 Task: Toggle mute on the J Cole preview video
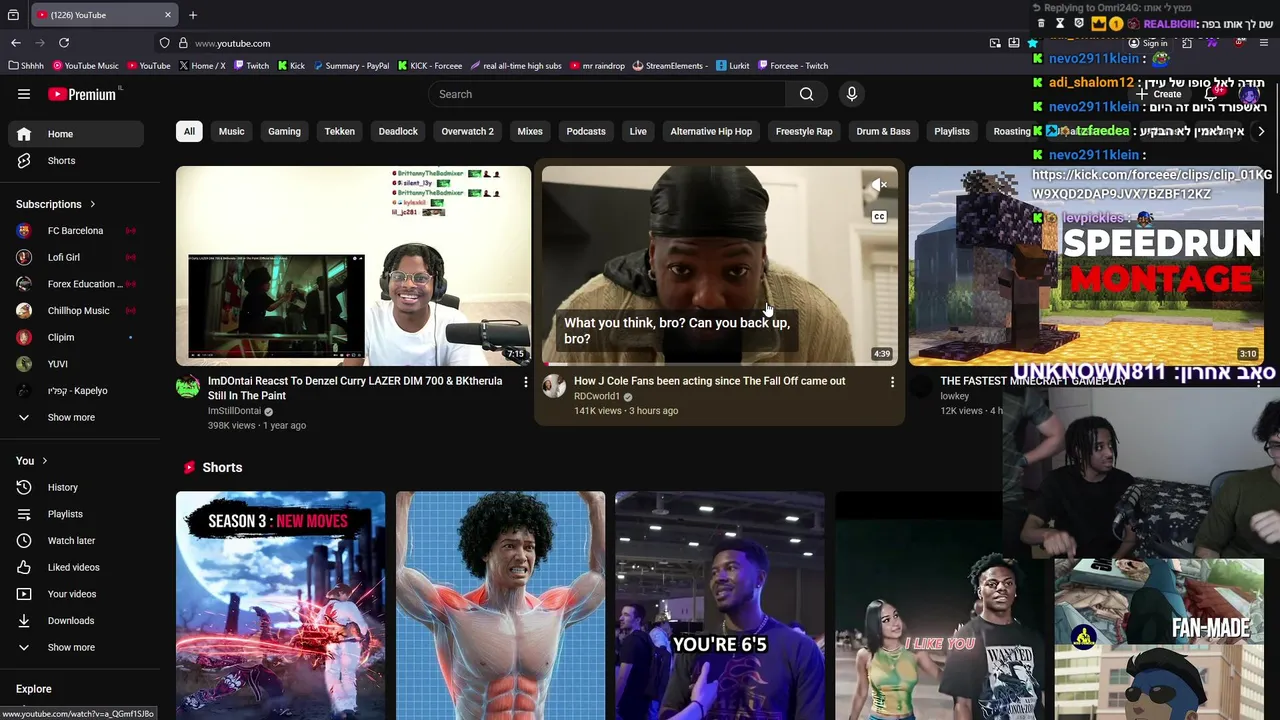[x=879, y=185]
